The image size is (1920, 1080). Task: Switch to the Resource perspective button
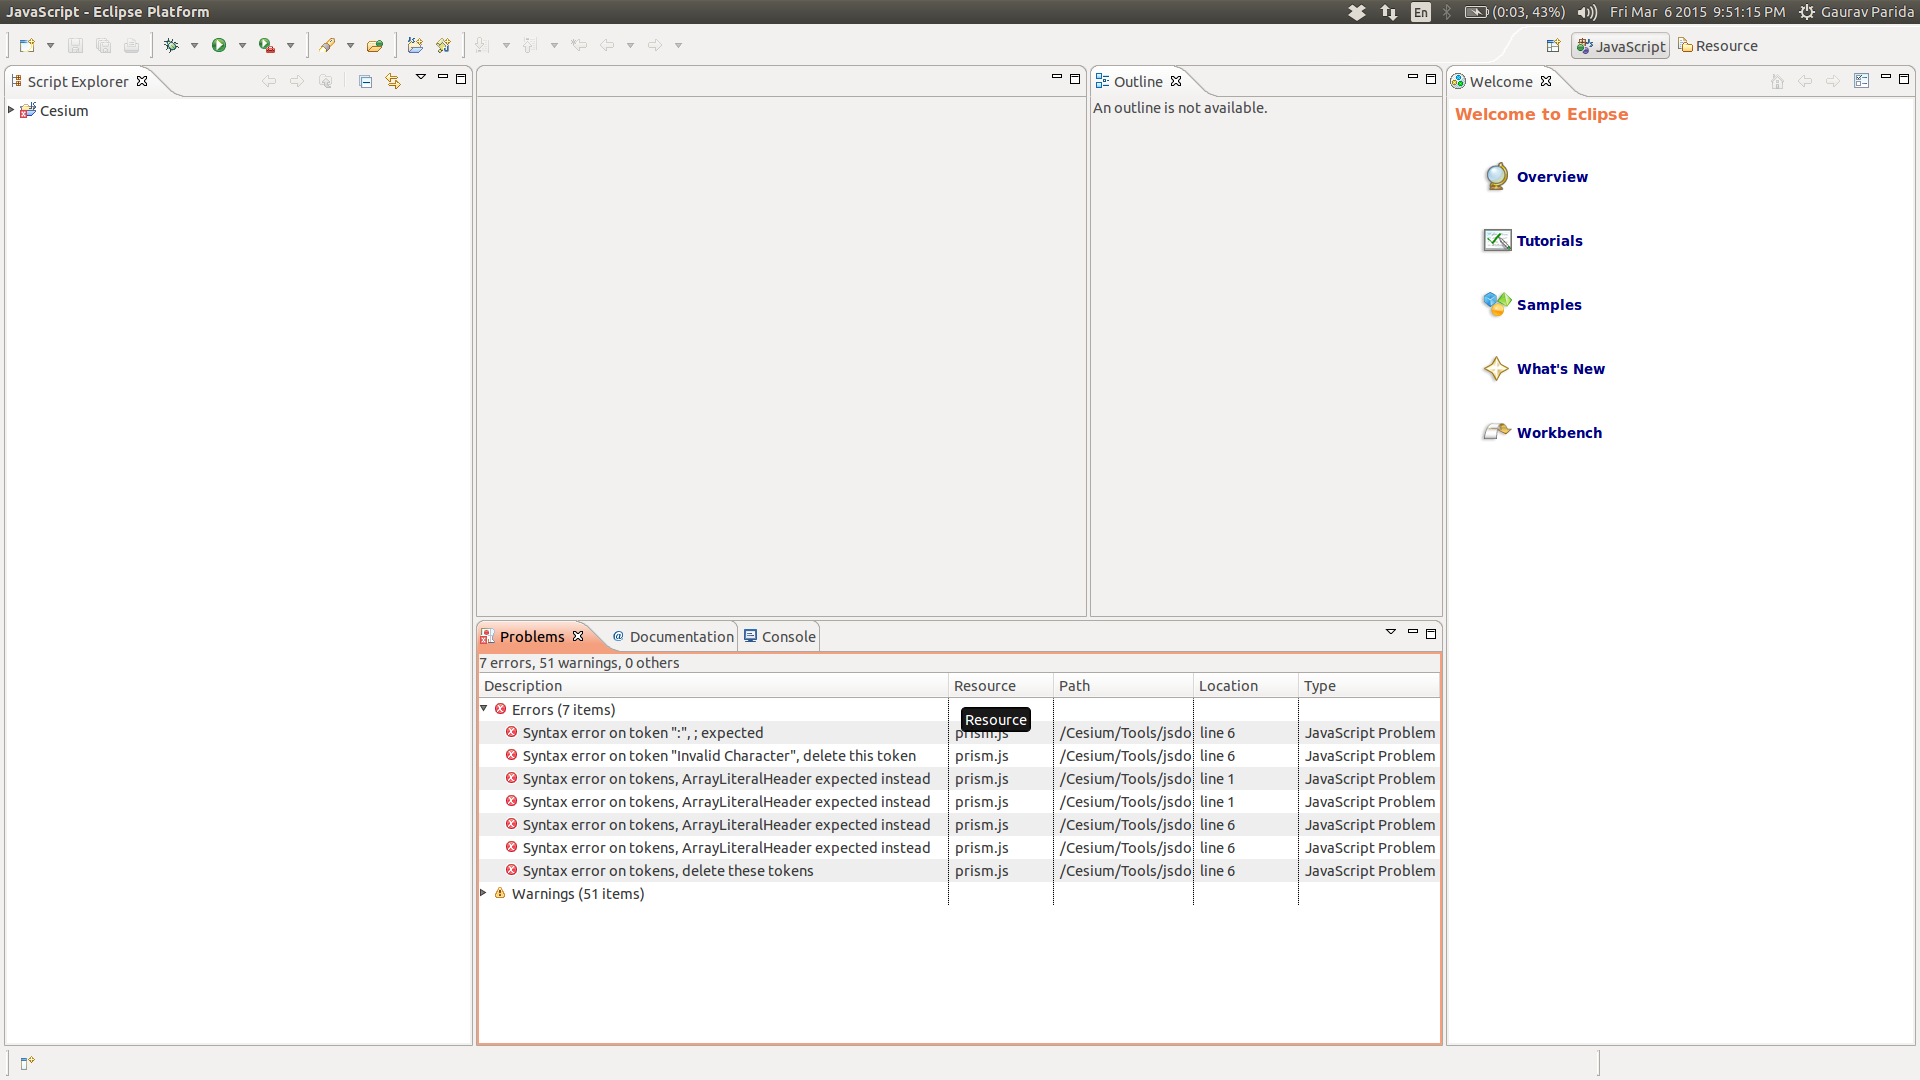(x=1718, y=46)
